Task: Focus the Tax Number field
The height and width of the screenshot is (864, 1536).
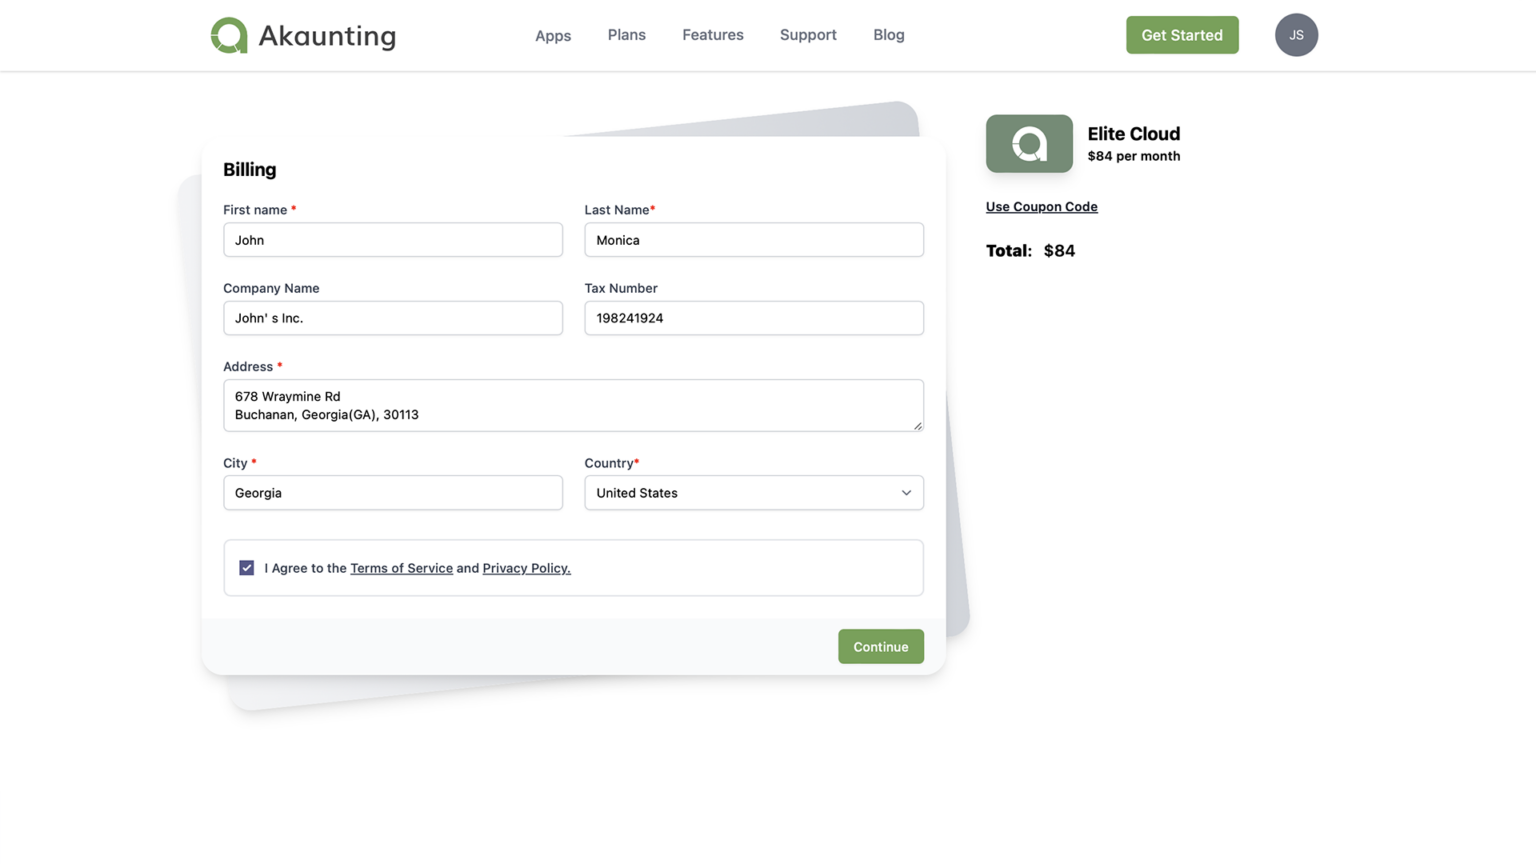Action: tap(754, 318)
